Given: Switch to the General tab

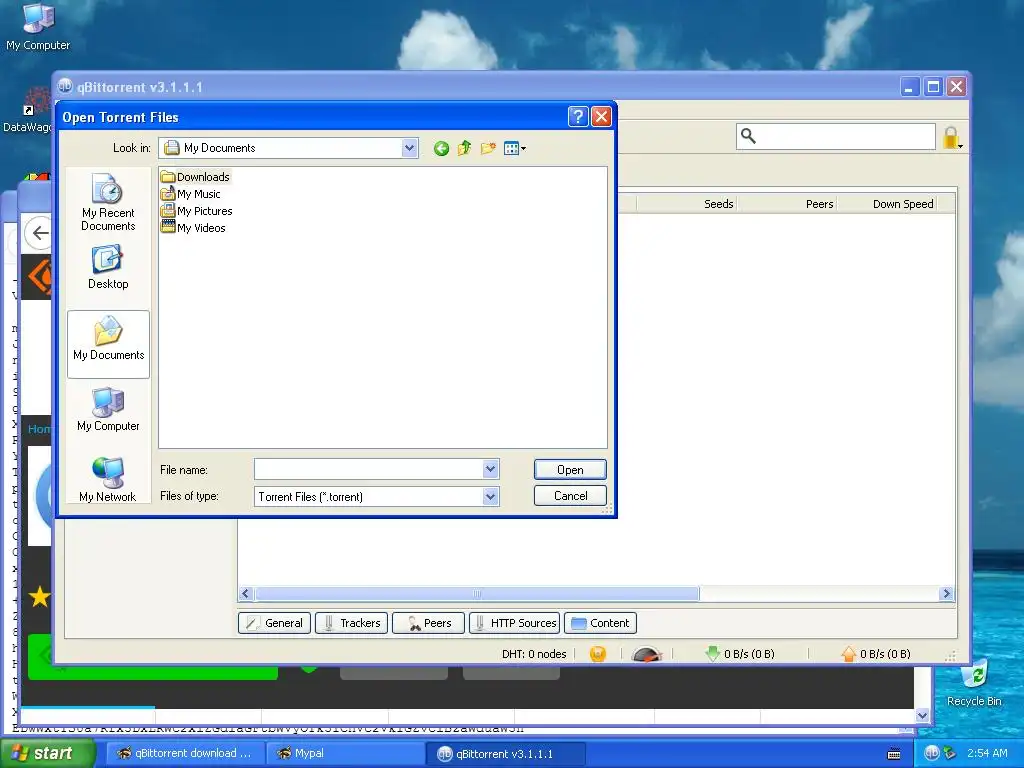Looking at the screenshot, I should point(274,623).
